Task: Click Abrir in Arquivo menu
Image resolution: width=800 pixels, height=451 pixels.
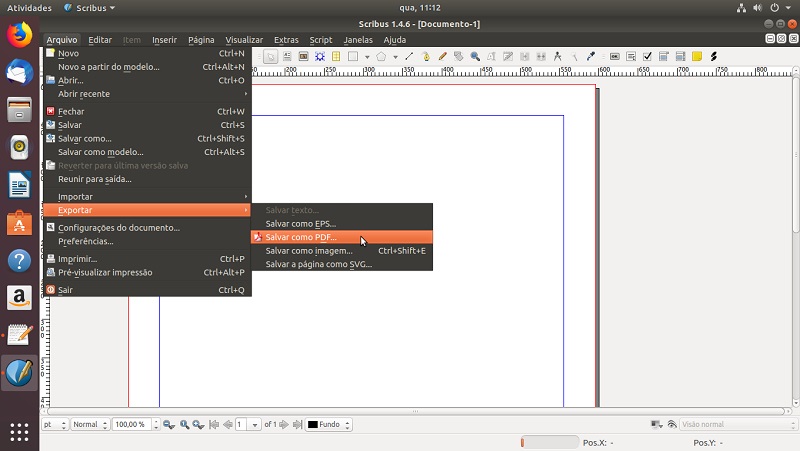Action: 147,80
